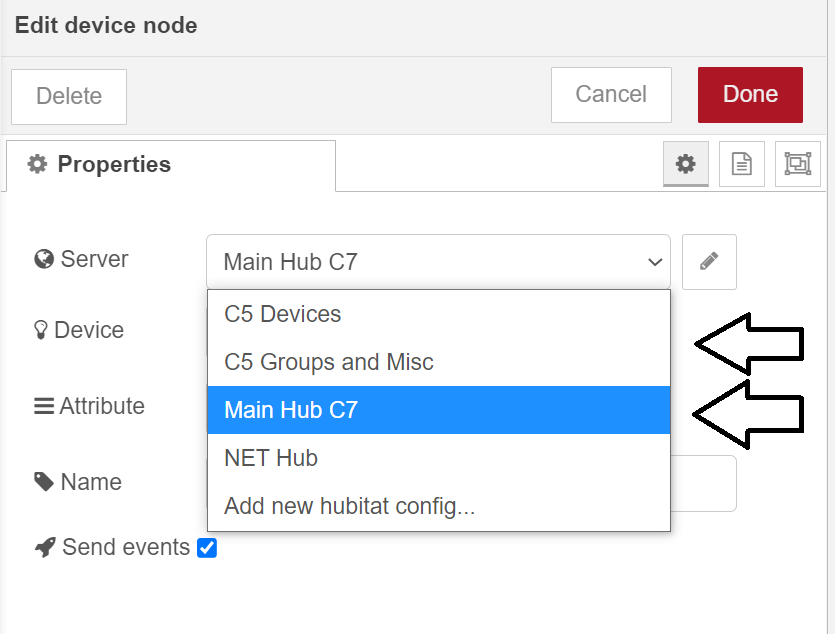The image size is (835, 634).
Task: Select C5 Devices from server list
Action: pyautogui.click(x=439, y=314)
